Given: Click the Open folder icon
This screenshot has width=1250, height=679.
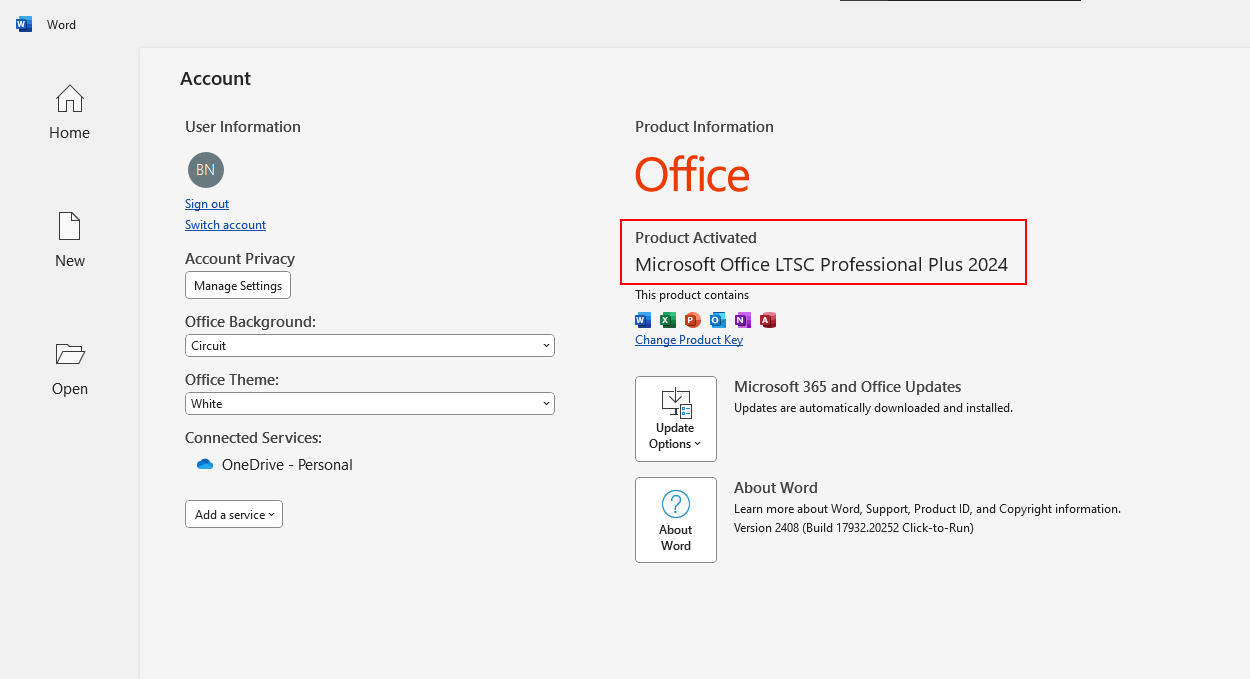Looking at the screenshot, I should pyautogui.click(x=69, y=354).
